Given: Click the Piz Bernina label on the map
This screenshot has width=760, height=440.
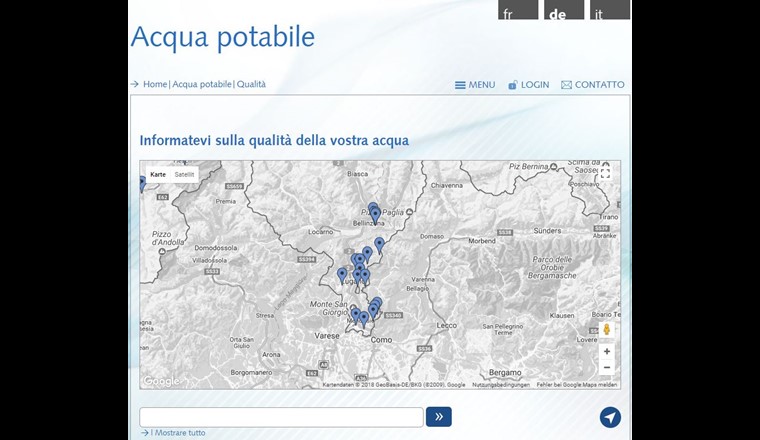Looking at the screenshot, I should (x=528, y=166).
